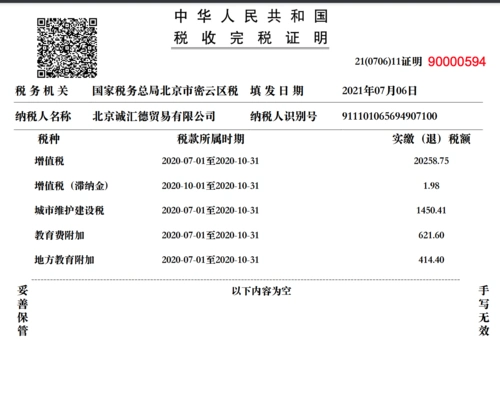The height and width of the screenshot is (395, 500).
Task: Click the 增值税 row label without 滞纳金
Action: tap(49, 161)
